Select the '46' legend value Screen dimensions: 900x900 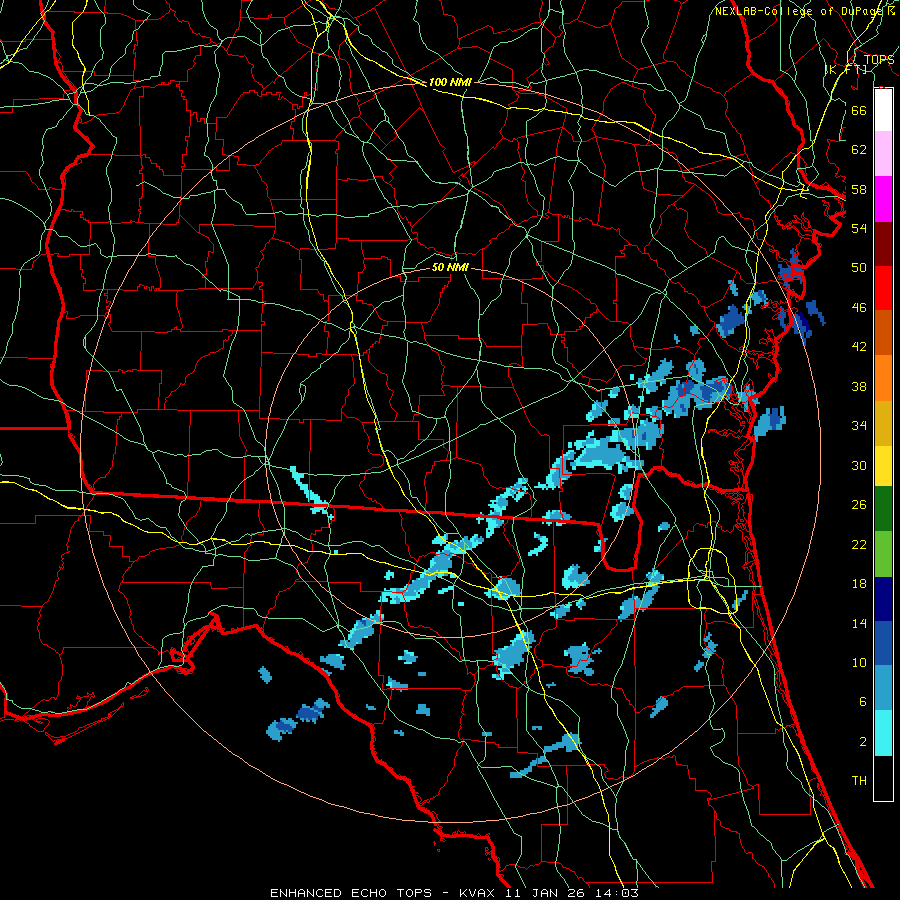coord(859,308)
